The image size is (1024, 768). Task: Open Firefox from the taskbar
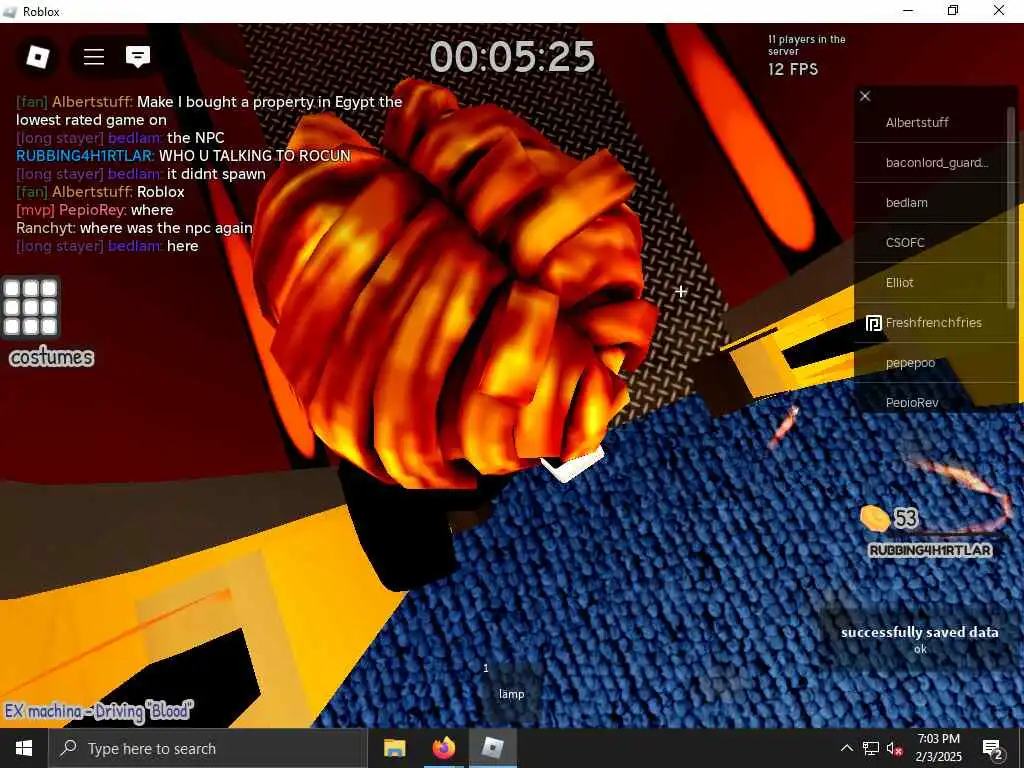[443, 748]
